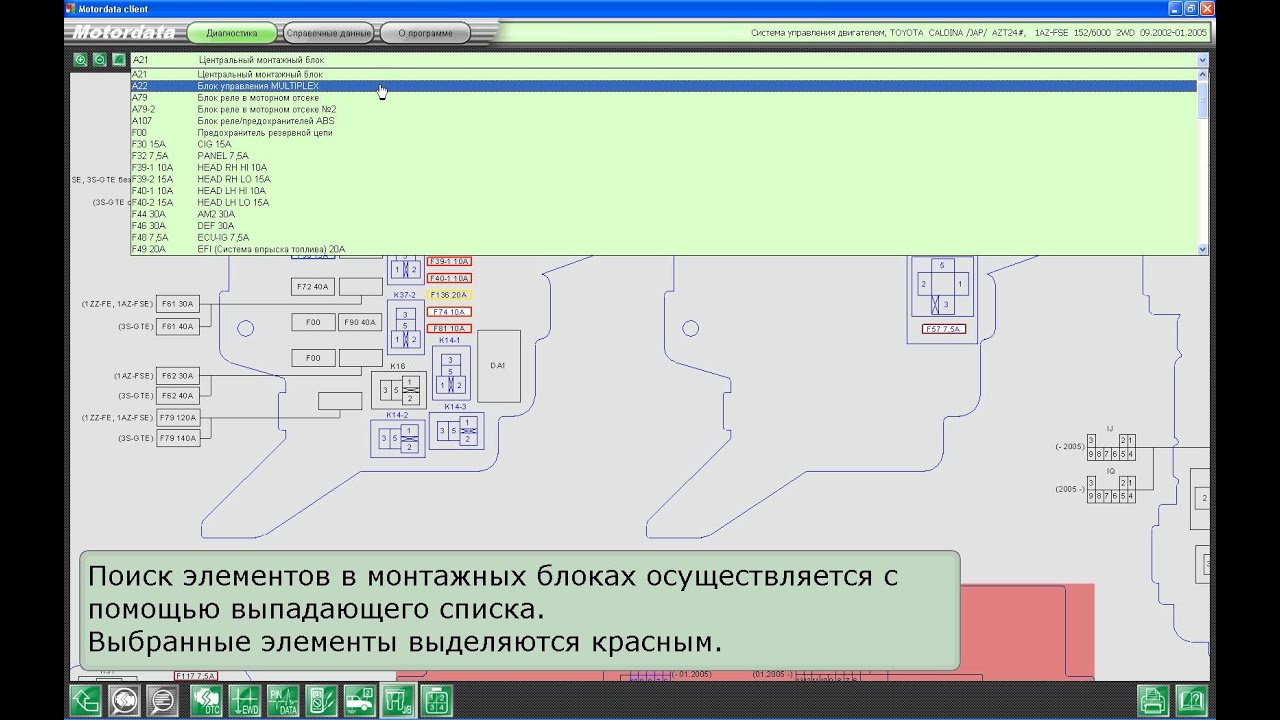Click fuse F62 40A for 3S-GTE

[178, 396]
